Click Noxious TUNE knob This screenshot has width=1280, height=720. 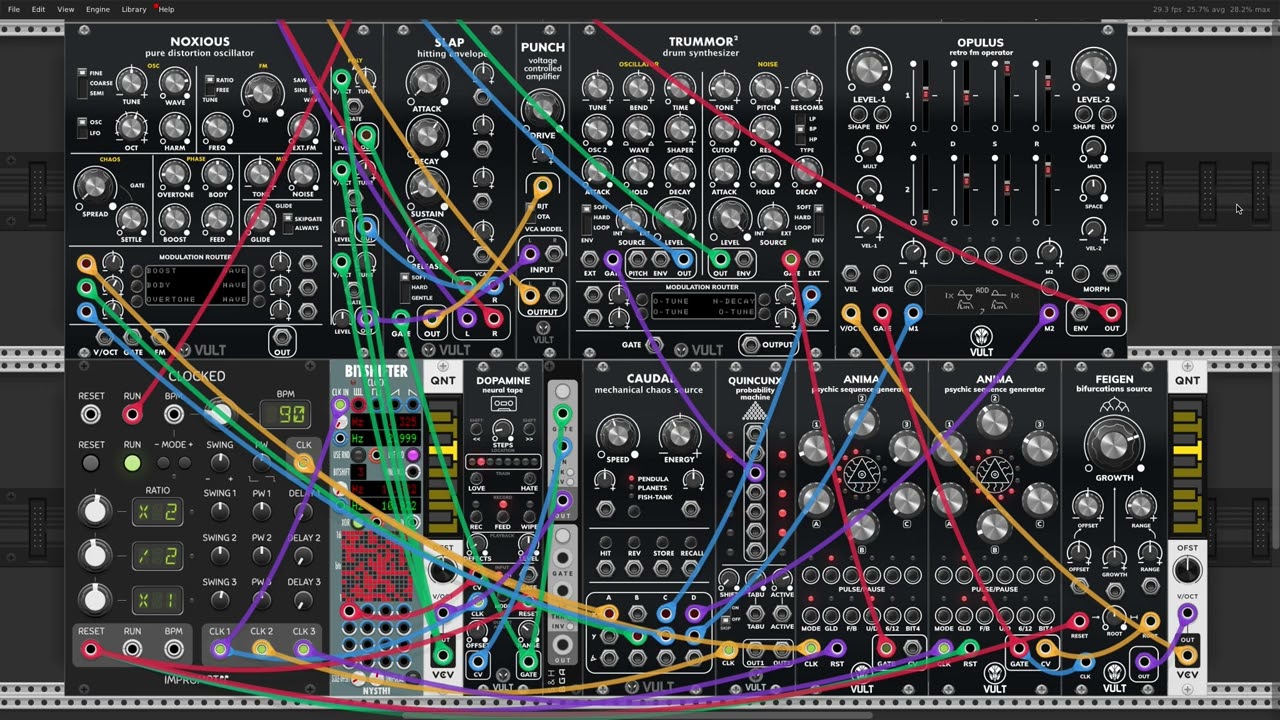click(x=131, y=82)
